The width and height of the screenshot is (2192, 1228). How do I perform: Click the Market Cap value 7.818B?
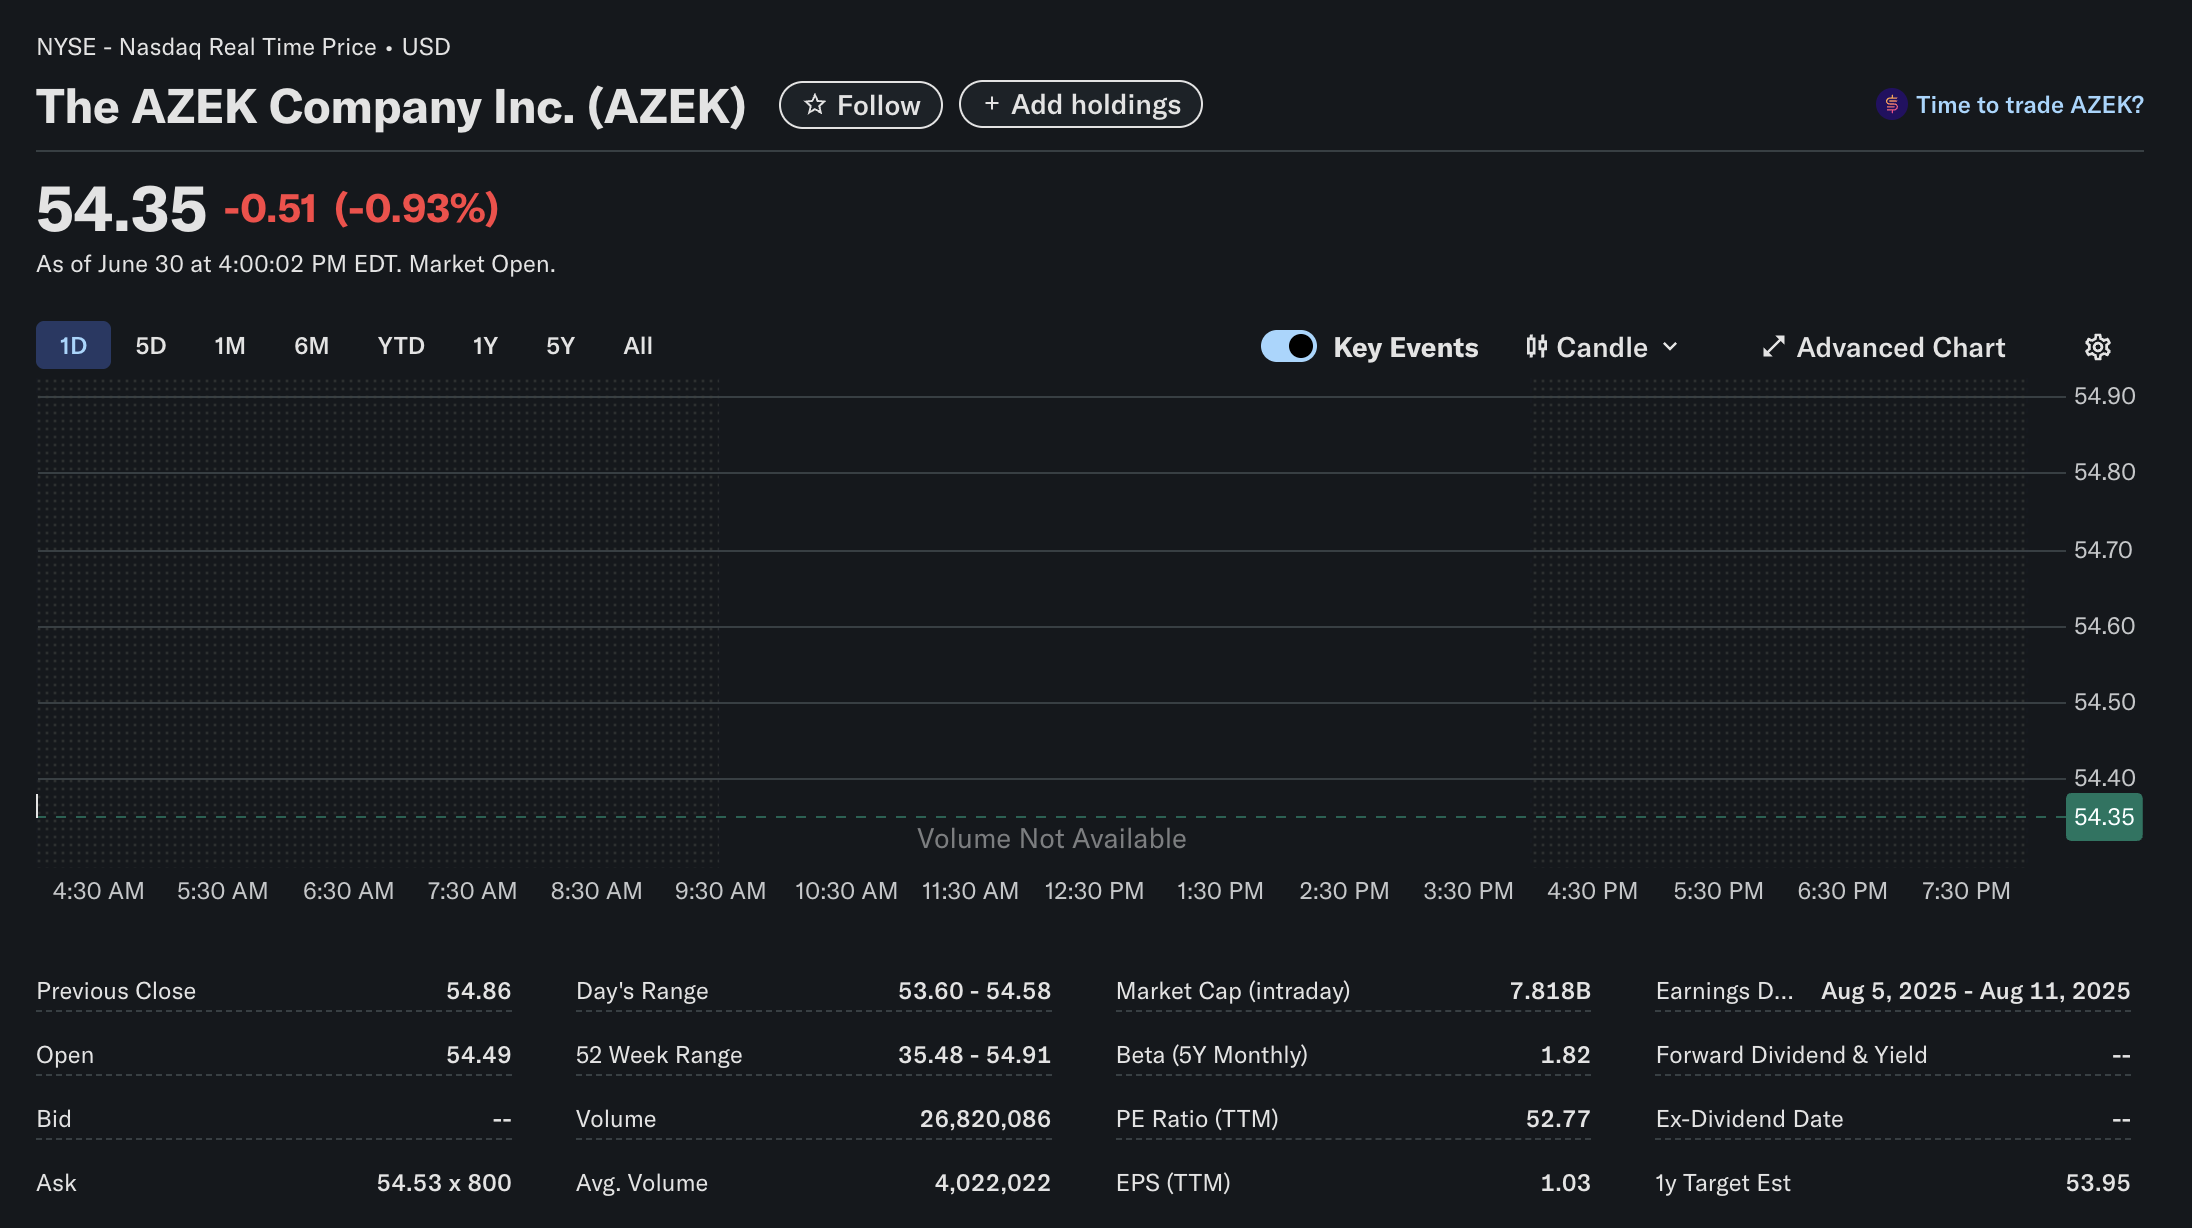pos(1550,991)
